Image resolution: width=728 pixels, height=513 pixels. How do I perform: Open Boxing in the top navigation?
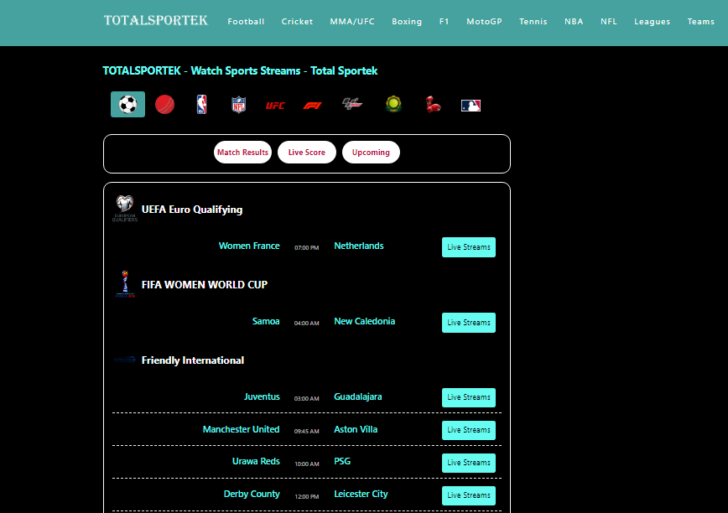tap(407, 21)
